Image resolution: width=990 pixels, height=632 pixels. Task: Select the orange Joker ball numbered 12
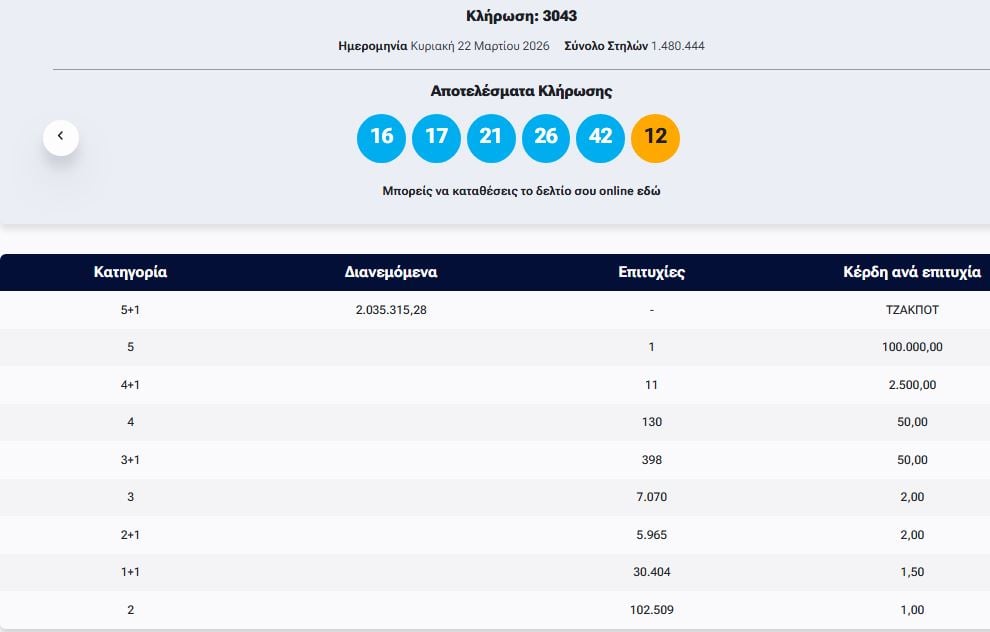click(x=655, y=137)
